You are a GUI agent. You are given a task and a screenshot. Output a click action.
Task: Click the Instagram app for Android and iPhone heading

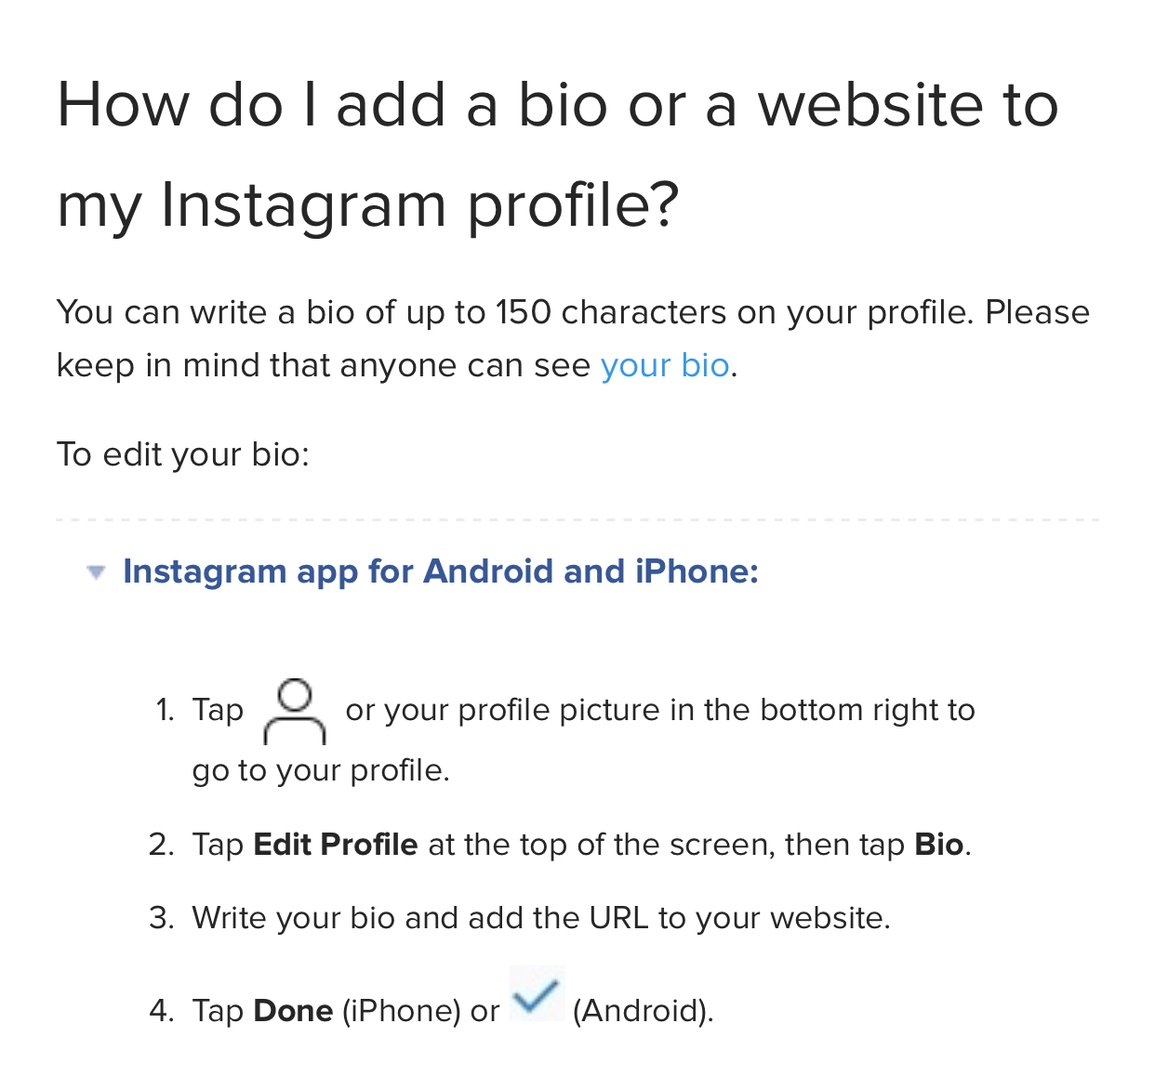(440, 571)
